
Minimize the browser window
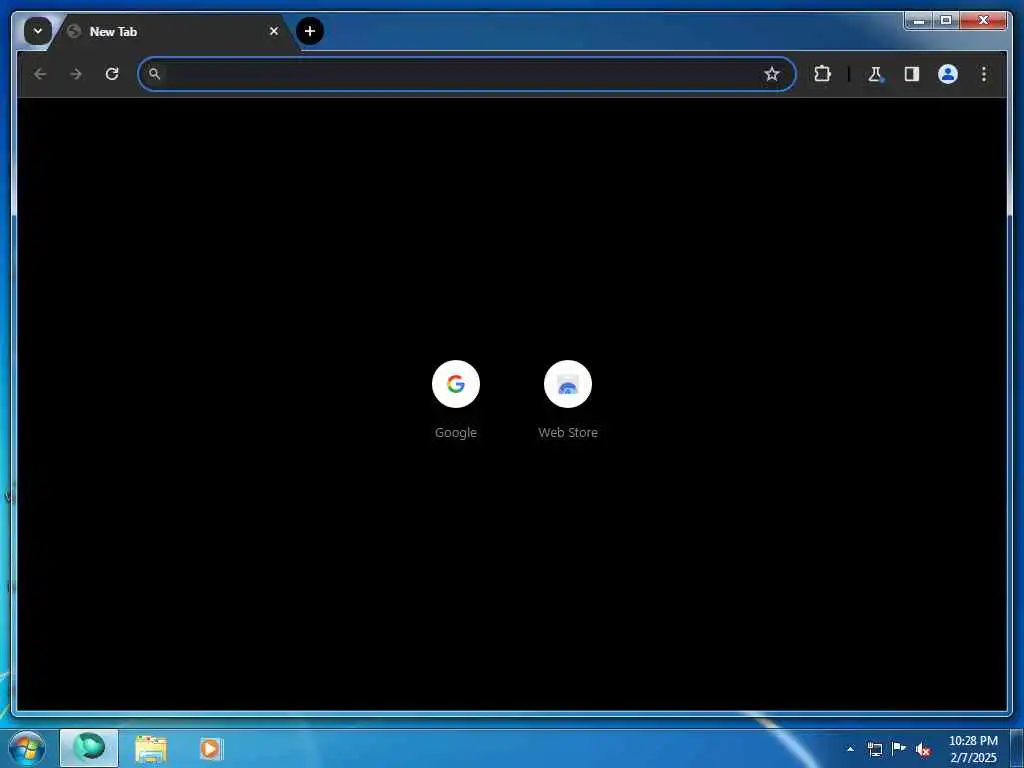click(x=919, y=20)
